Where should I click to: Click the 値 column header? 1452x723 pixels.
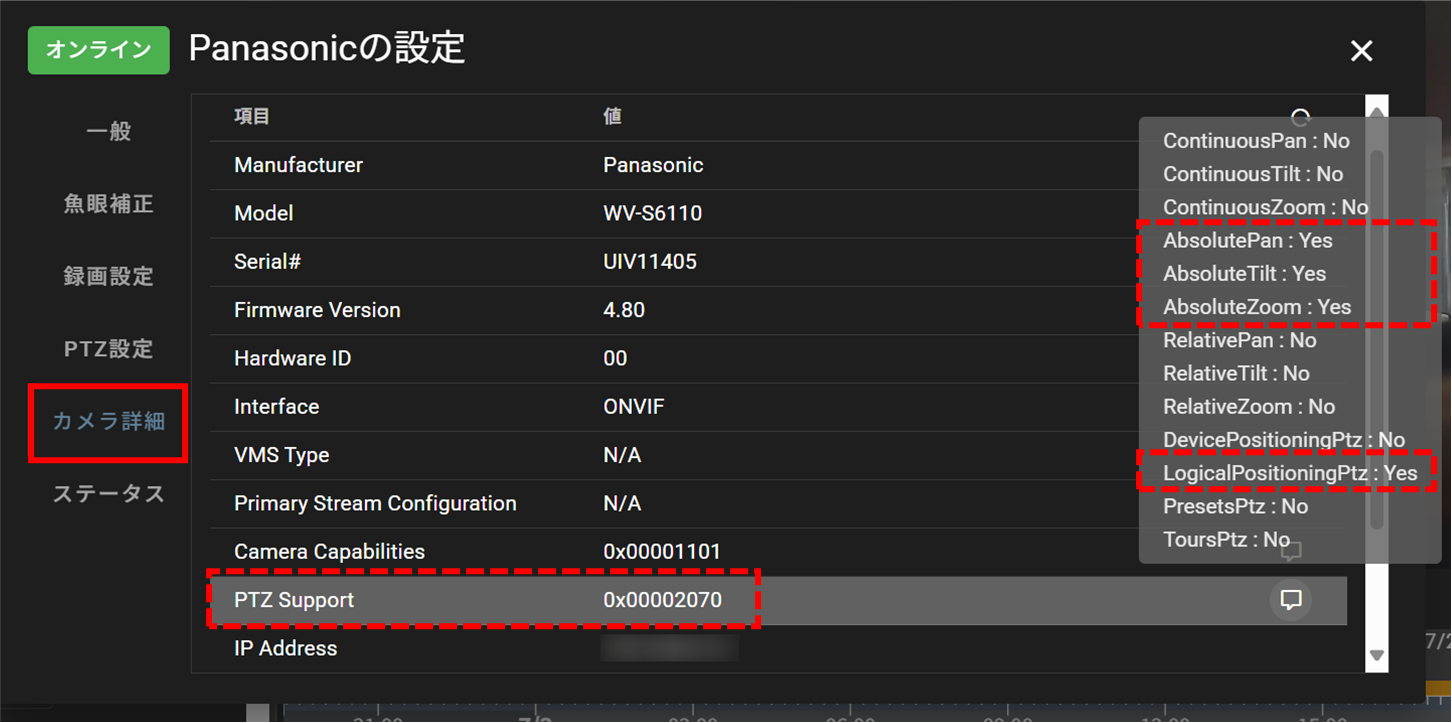pyautogui.click(x=612, y=116)
